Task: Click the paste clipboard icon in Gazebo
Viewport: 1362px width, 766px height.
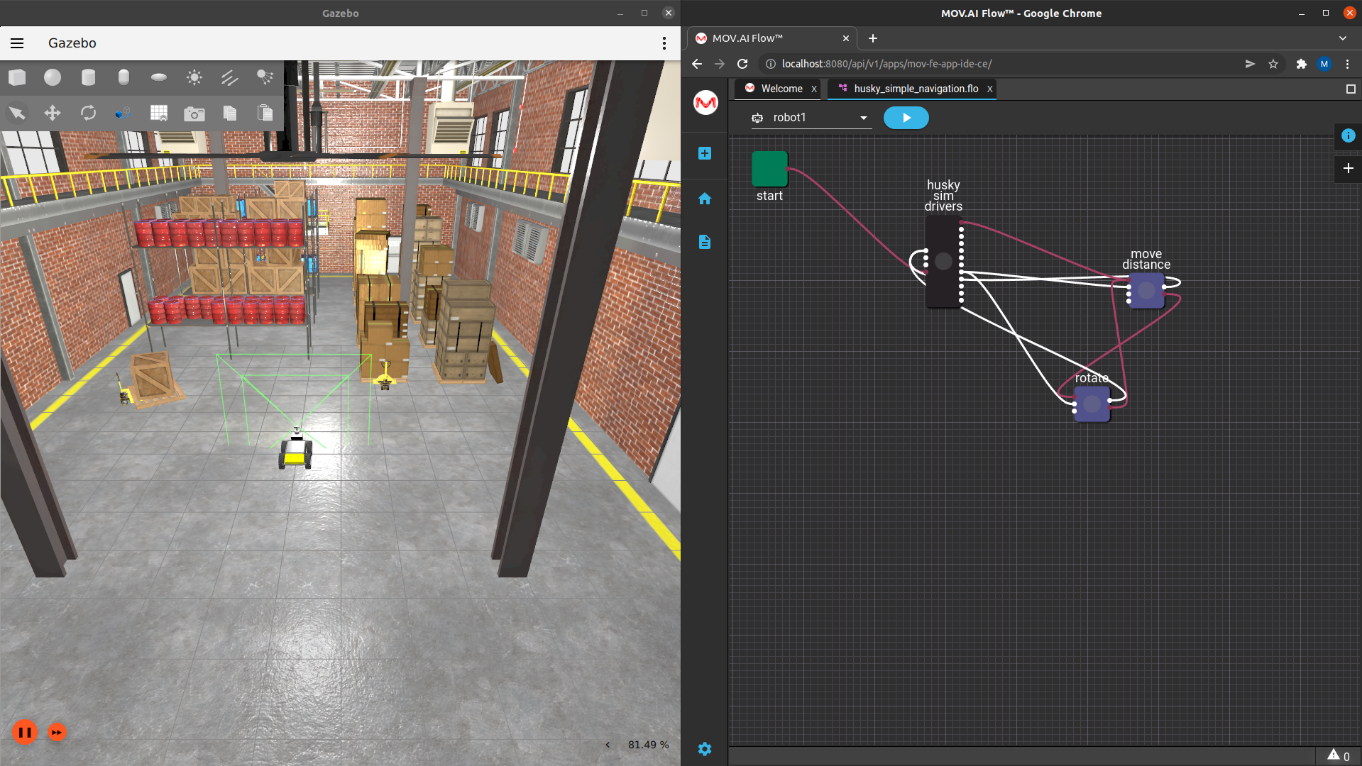Action: (x=265, y=113)
